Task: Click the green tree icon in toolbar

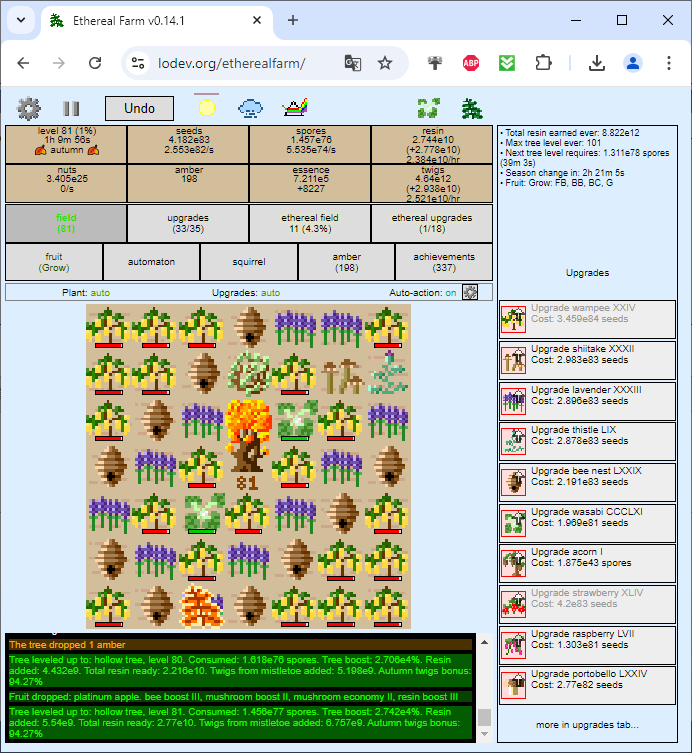Action: 472,108
